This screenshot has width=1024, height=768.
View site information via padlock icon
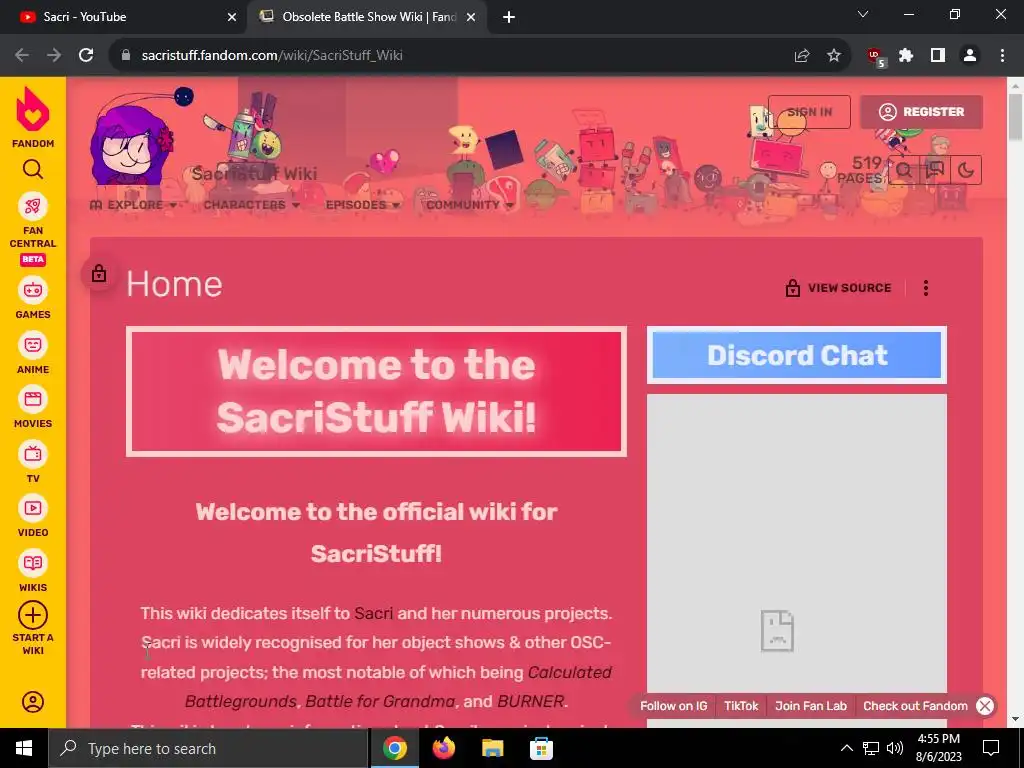click(x=126, y=56)
